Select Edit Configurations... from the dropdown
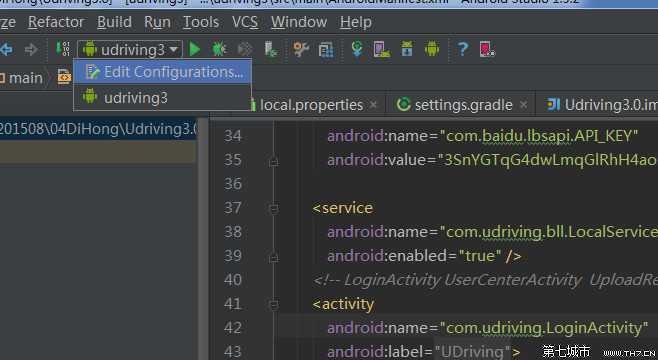 pos(163,72)
